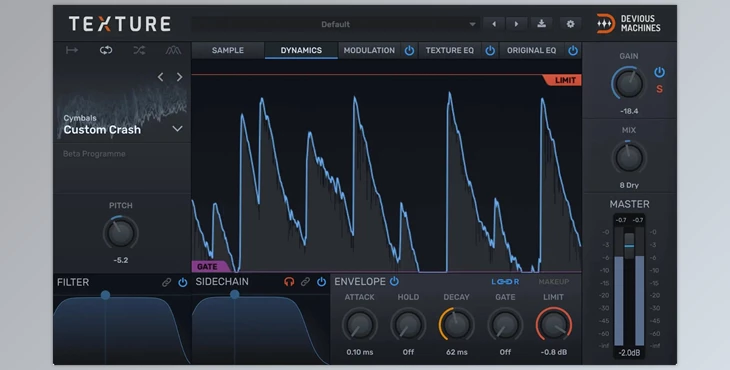Click the Cymbals category label
Image resolution: width=730 pixels, height=370 pixels.
point(80,118)
